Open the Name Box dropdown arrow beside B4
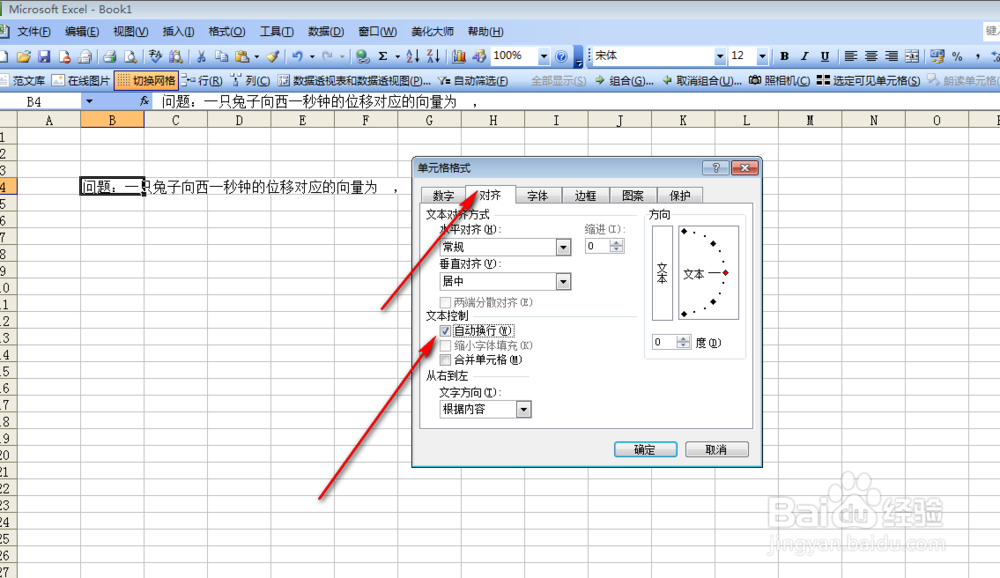1000x578 pixels. coord(89,101)
